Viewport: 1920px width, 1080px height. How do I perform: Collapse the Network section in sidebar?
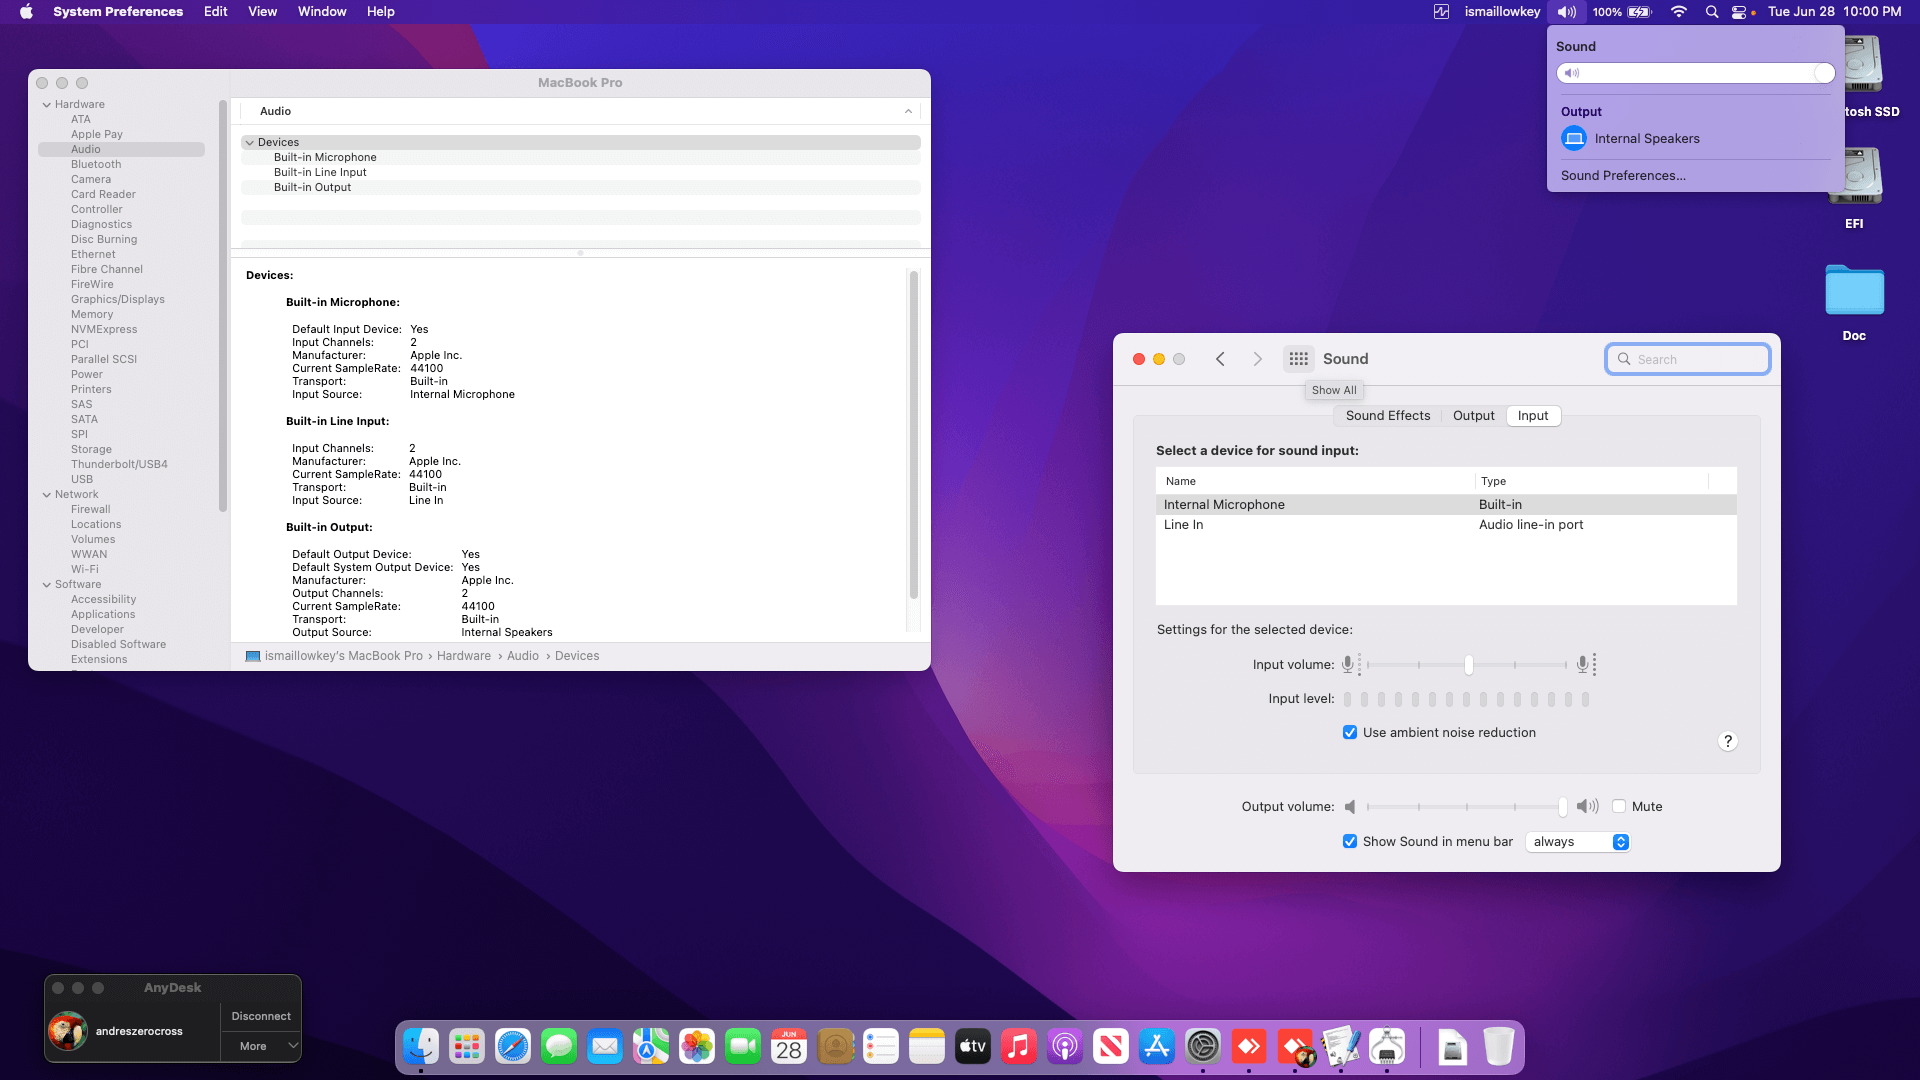coord(46,495)
